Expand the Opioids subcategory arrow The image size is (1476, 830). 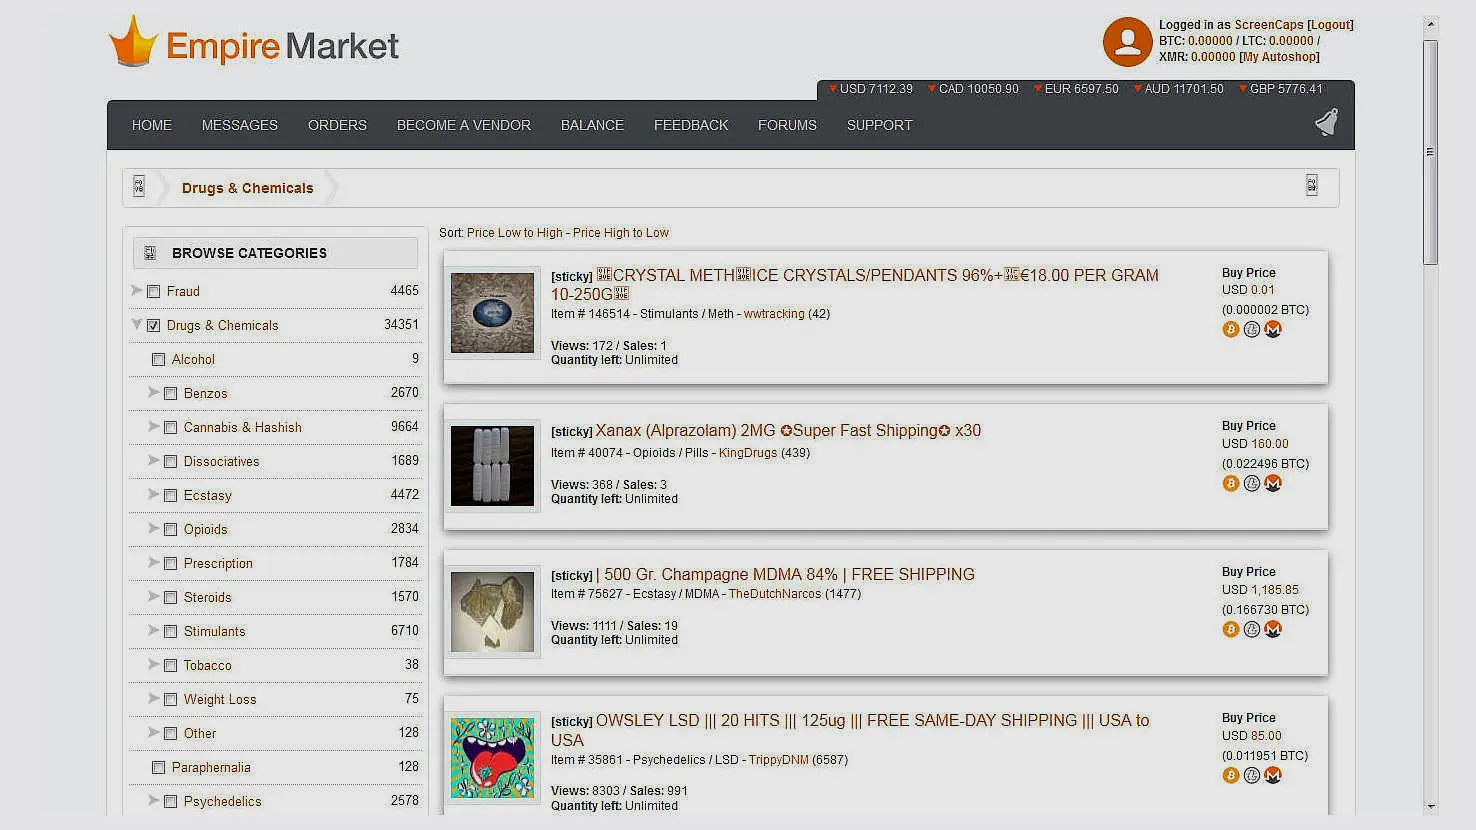[154, 528]
